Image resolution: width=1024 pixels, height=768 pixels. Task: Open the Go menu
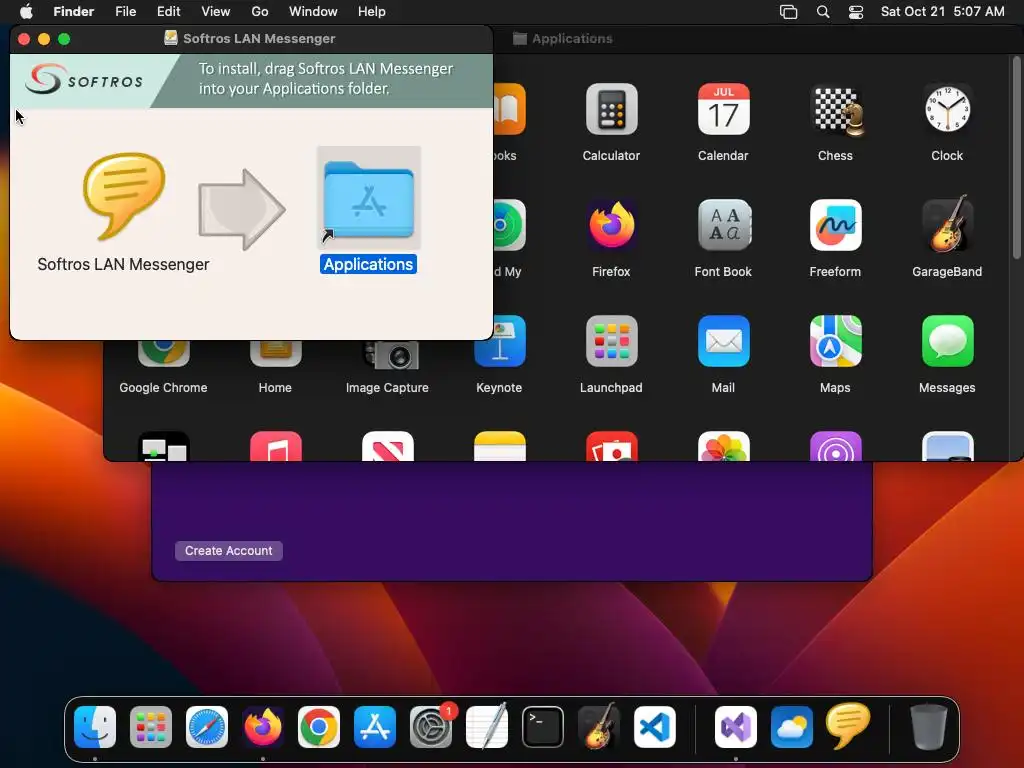pyautogui.click(x=260, y=12)
